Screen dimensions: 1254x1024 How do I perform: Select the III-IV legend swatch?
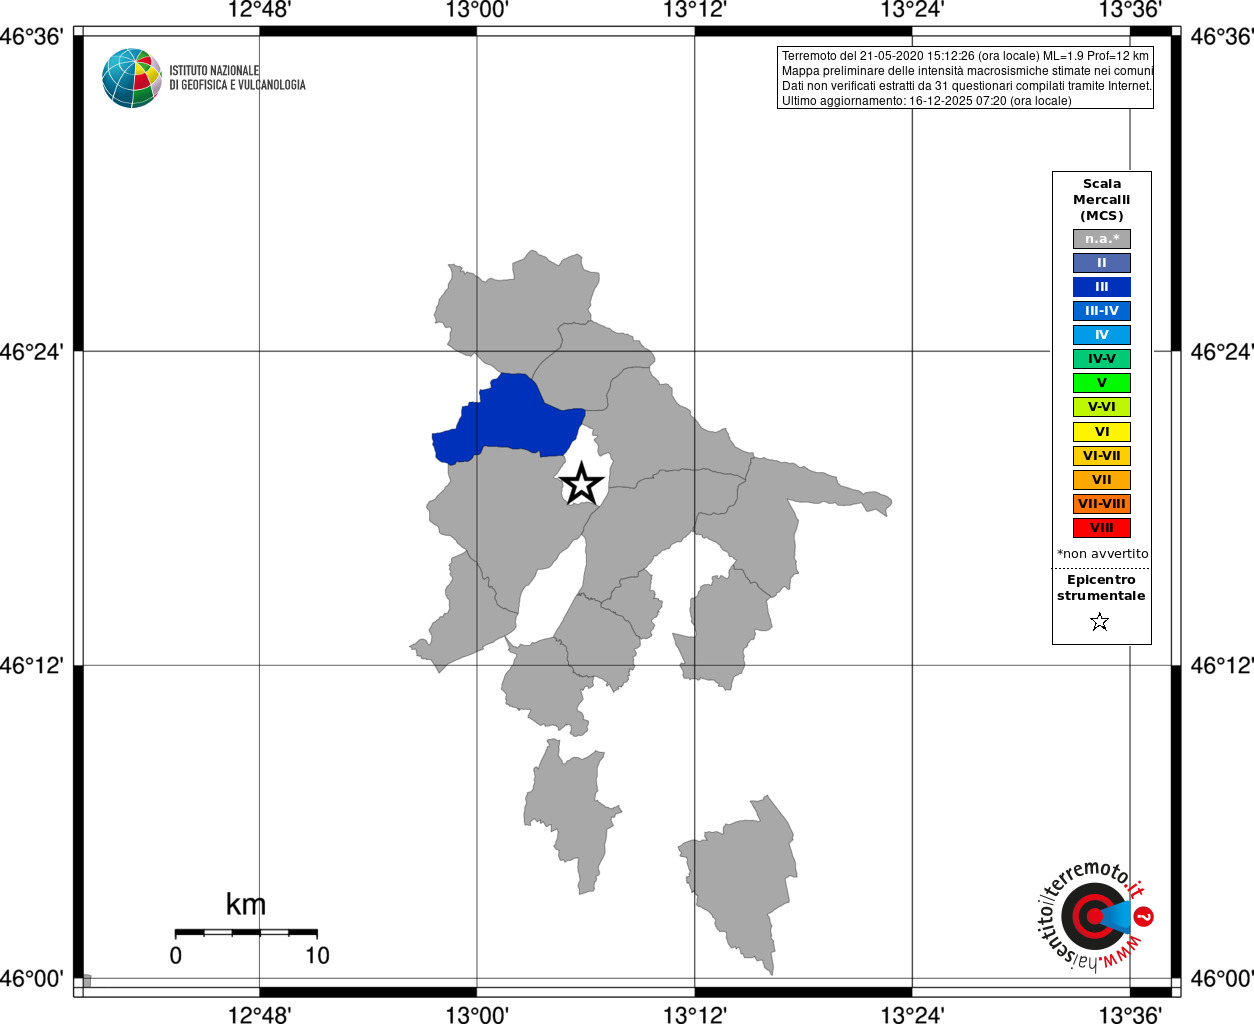pyautogui.click(x=1101, y=311)
